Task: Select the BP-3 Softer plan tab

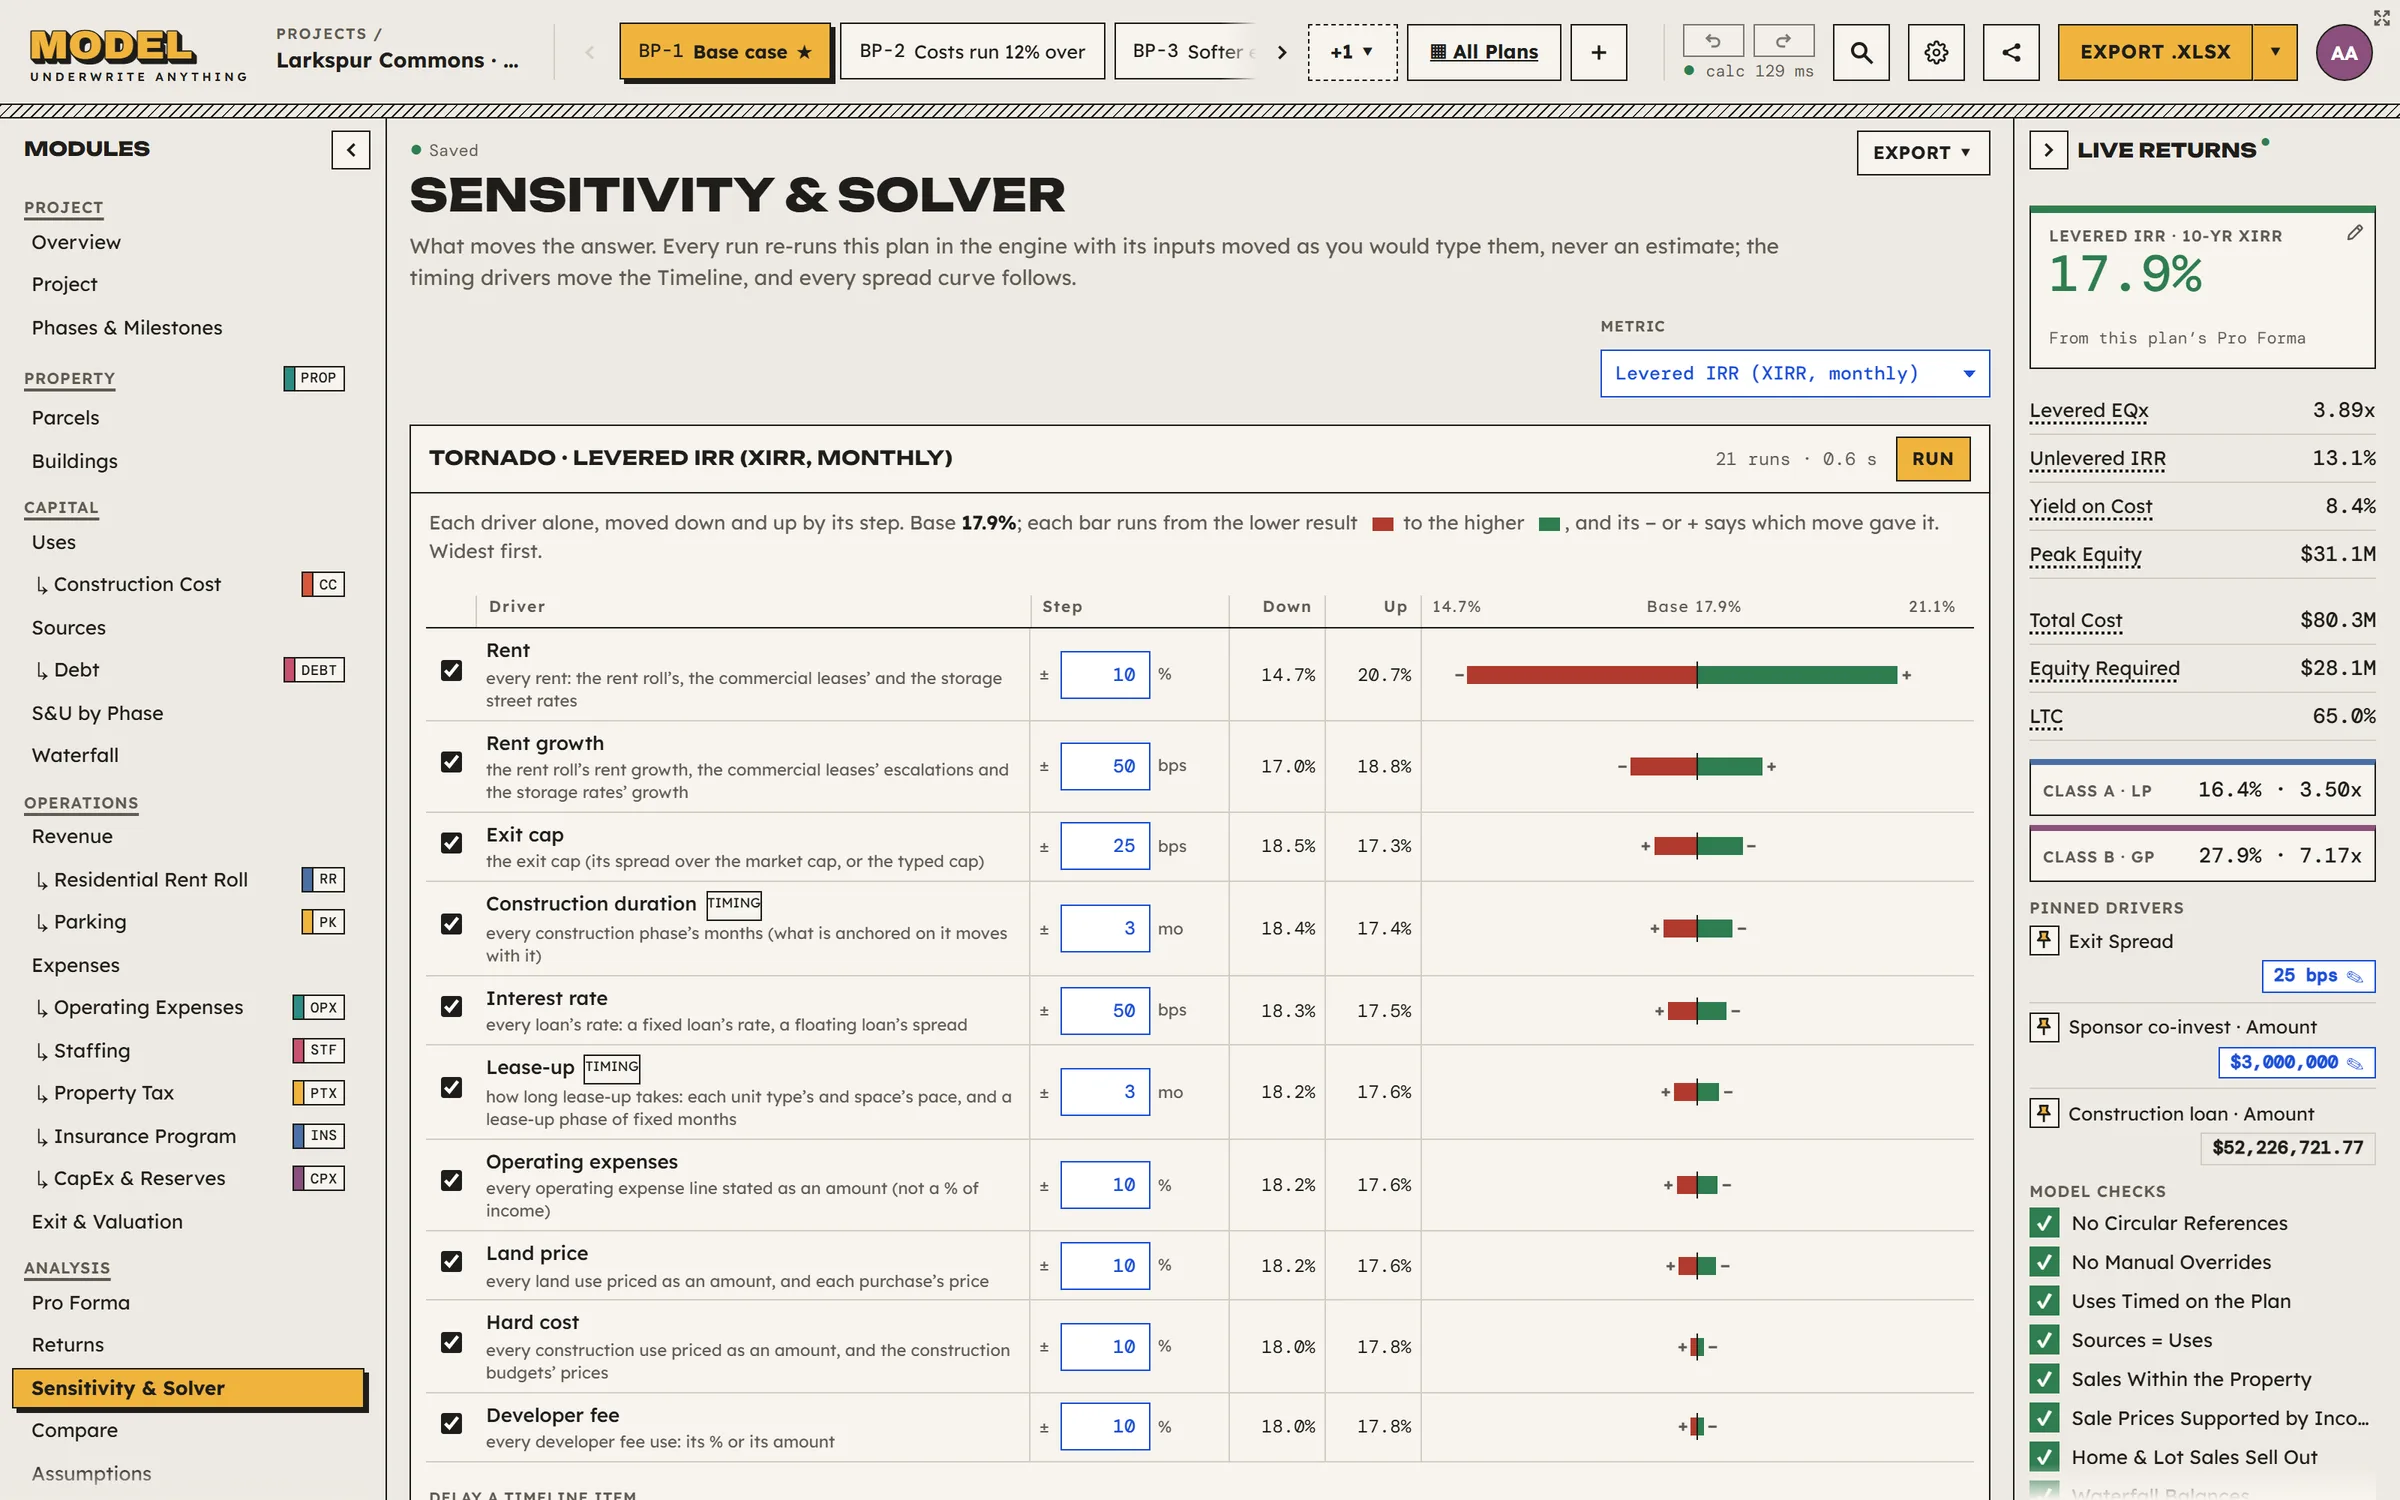Action: tap(1188, 52)
